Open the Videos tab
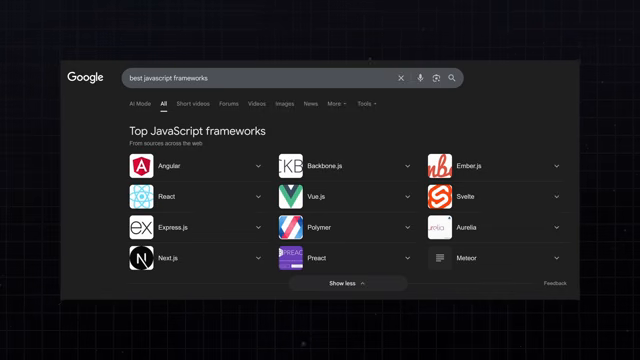Screen dimensions: 640x360 (257, 104)
